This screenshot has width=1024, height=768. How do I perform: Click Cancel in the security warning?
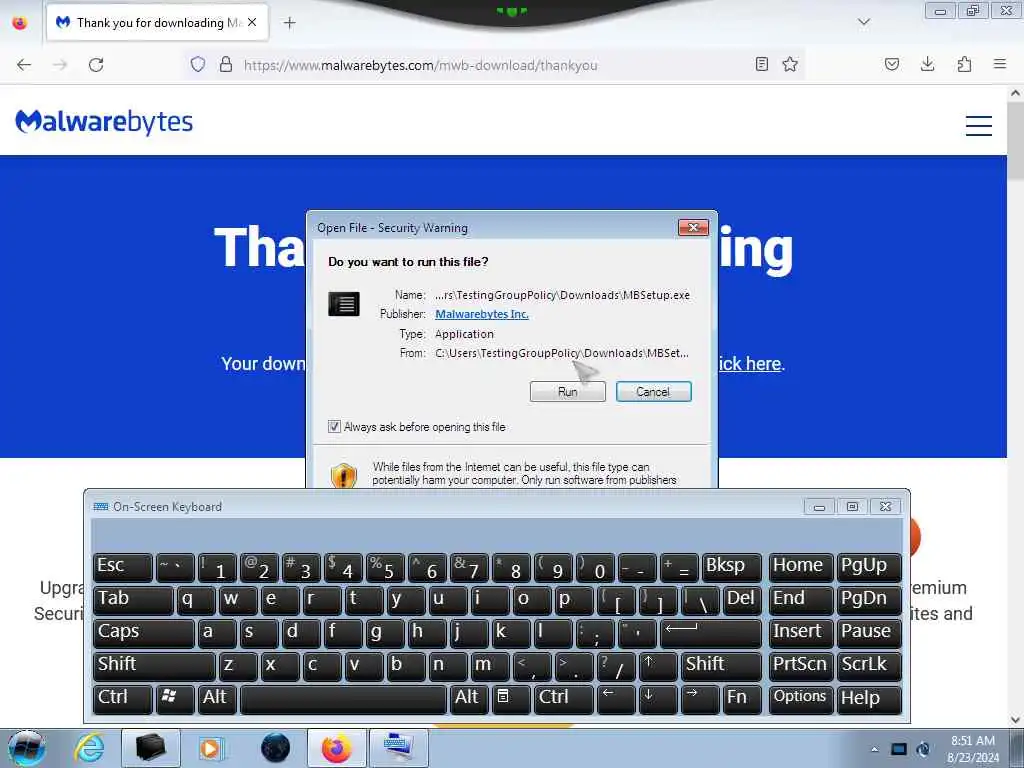[x=653, y=392]
